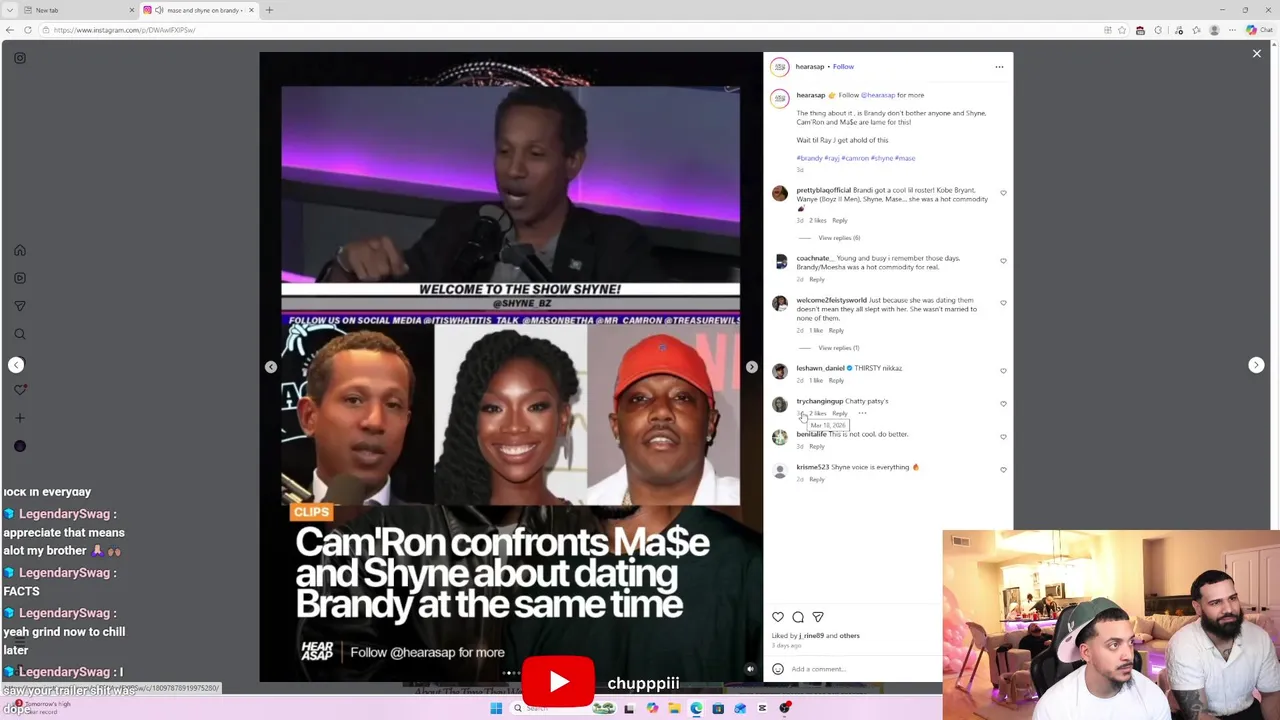This screenshot has width=1280, height=720.
Task: Open post options three-dot menu
Action: pos(999,67)
